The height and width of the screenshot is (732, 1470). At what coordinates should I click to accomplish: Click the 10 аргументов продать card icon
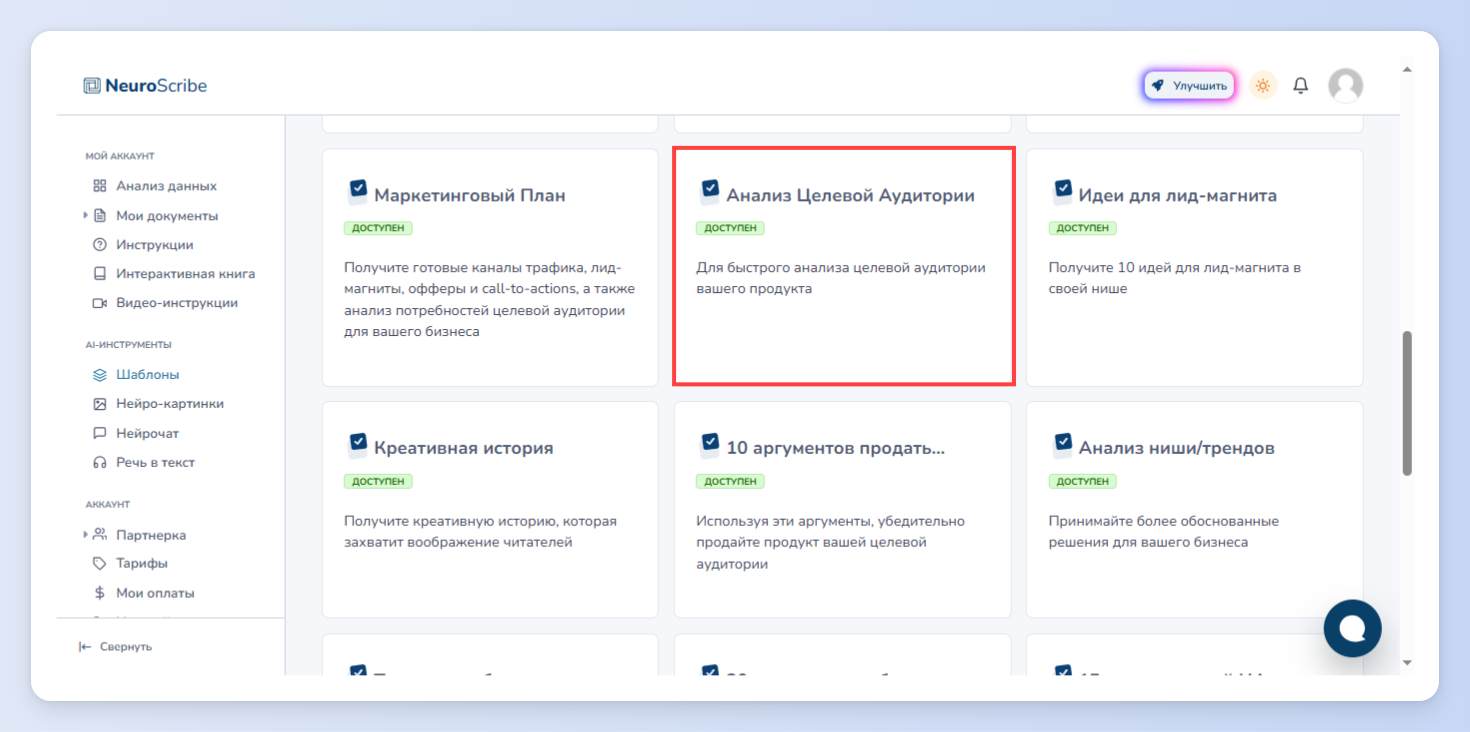coord(709,445)
